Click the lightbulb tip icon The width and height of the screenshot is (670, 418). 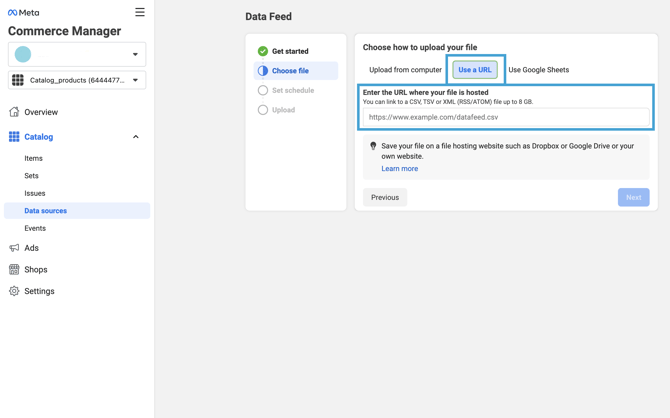point(373,147)
